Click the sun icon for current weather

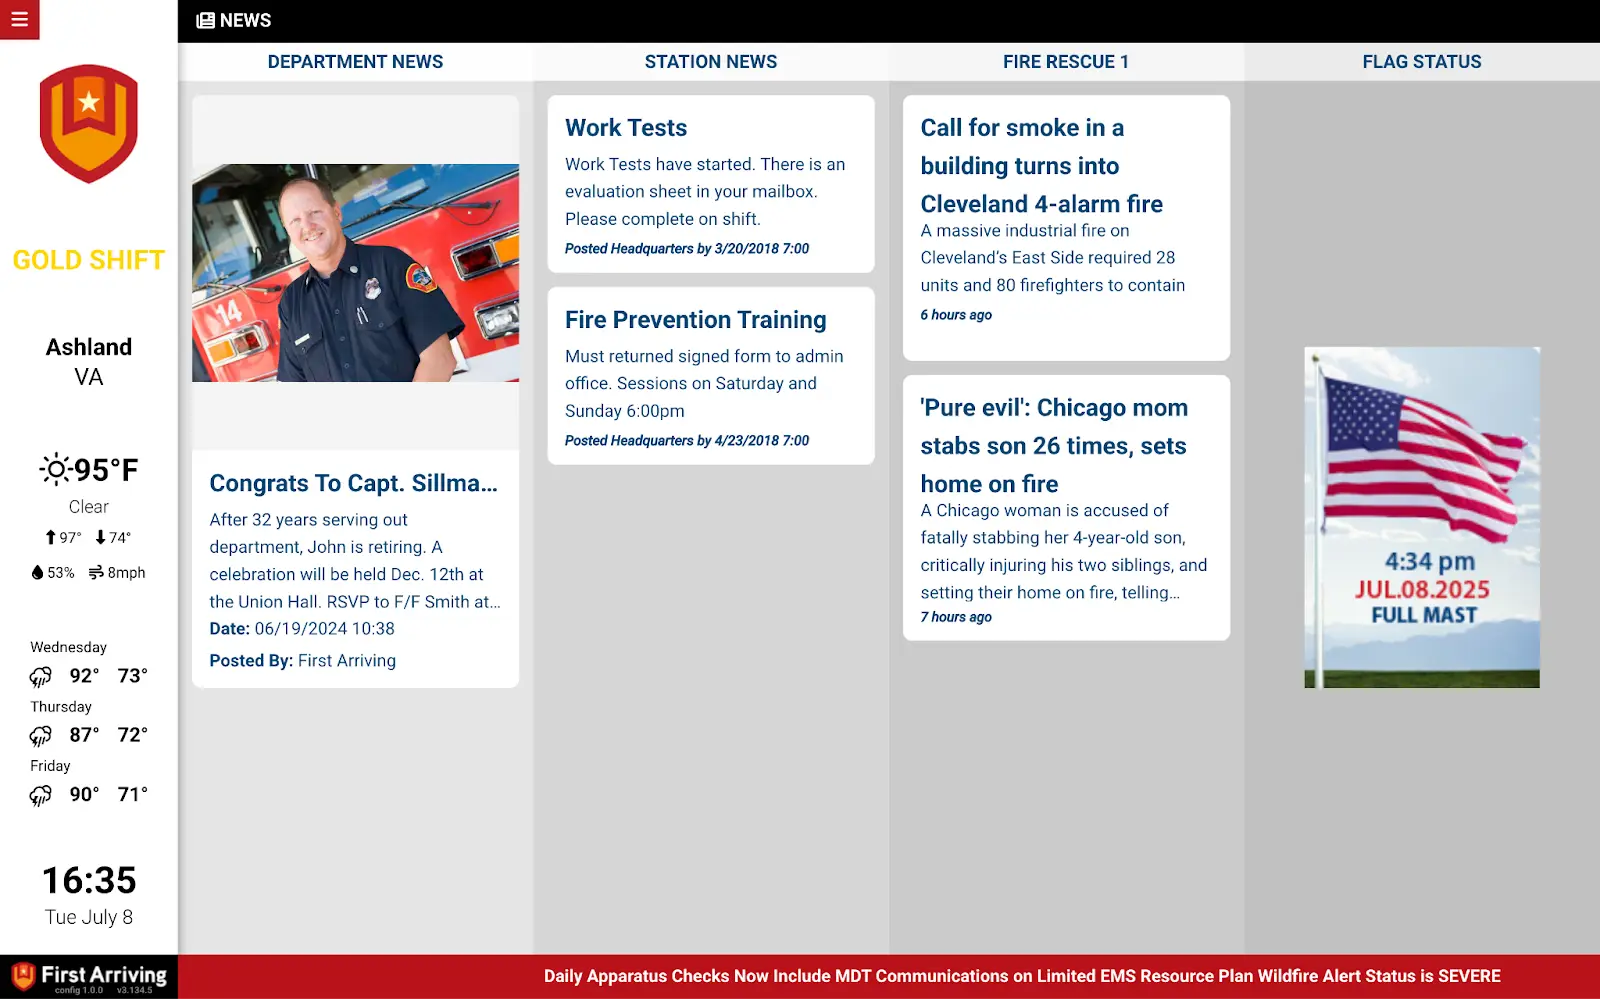click(x=55, y=469)
